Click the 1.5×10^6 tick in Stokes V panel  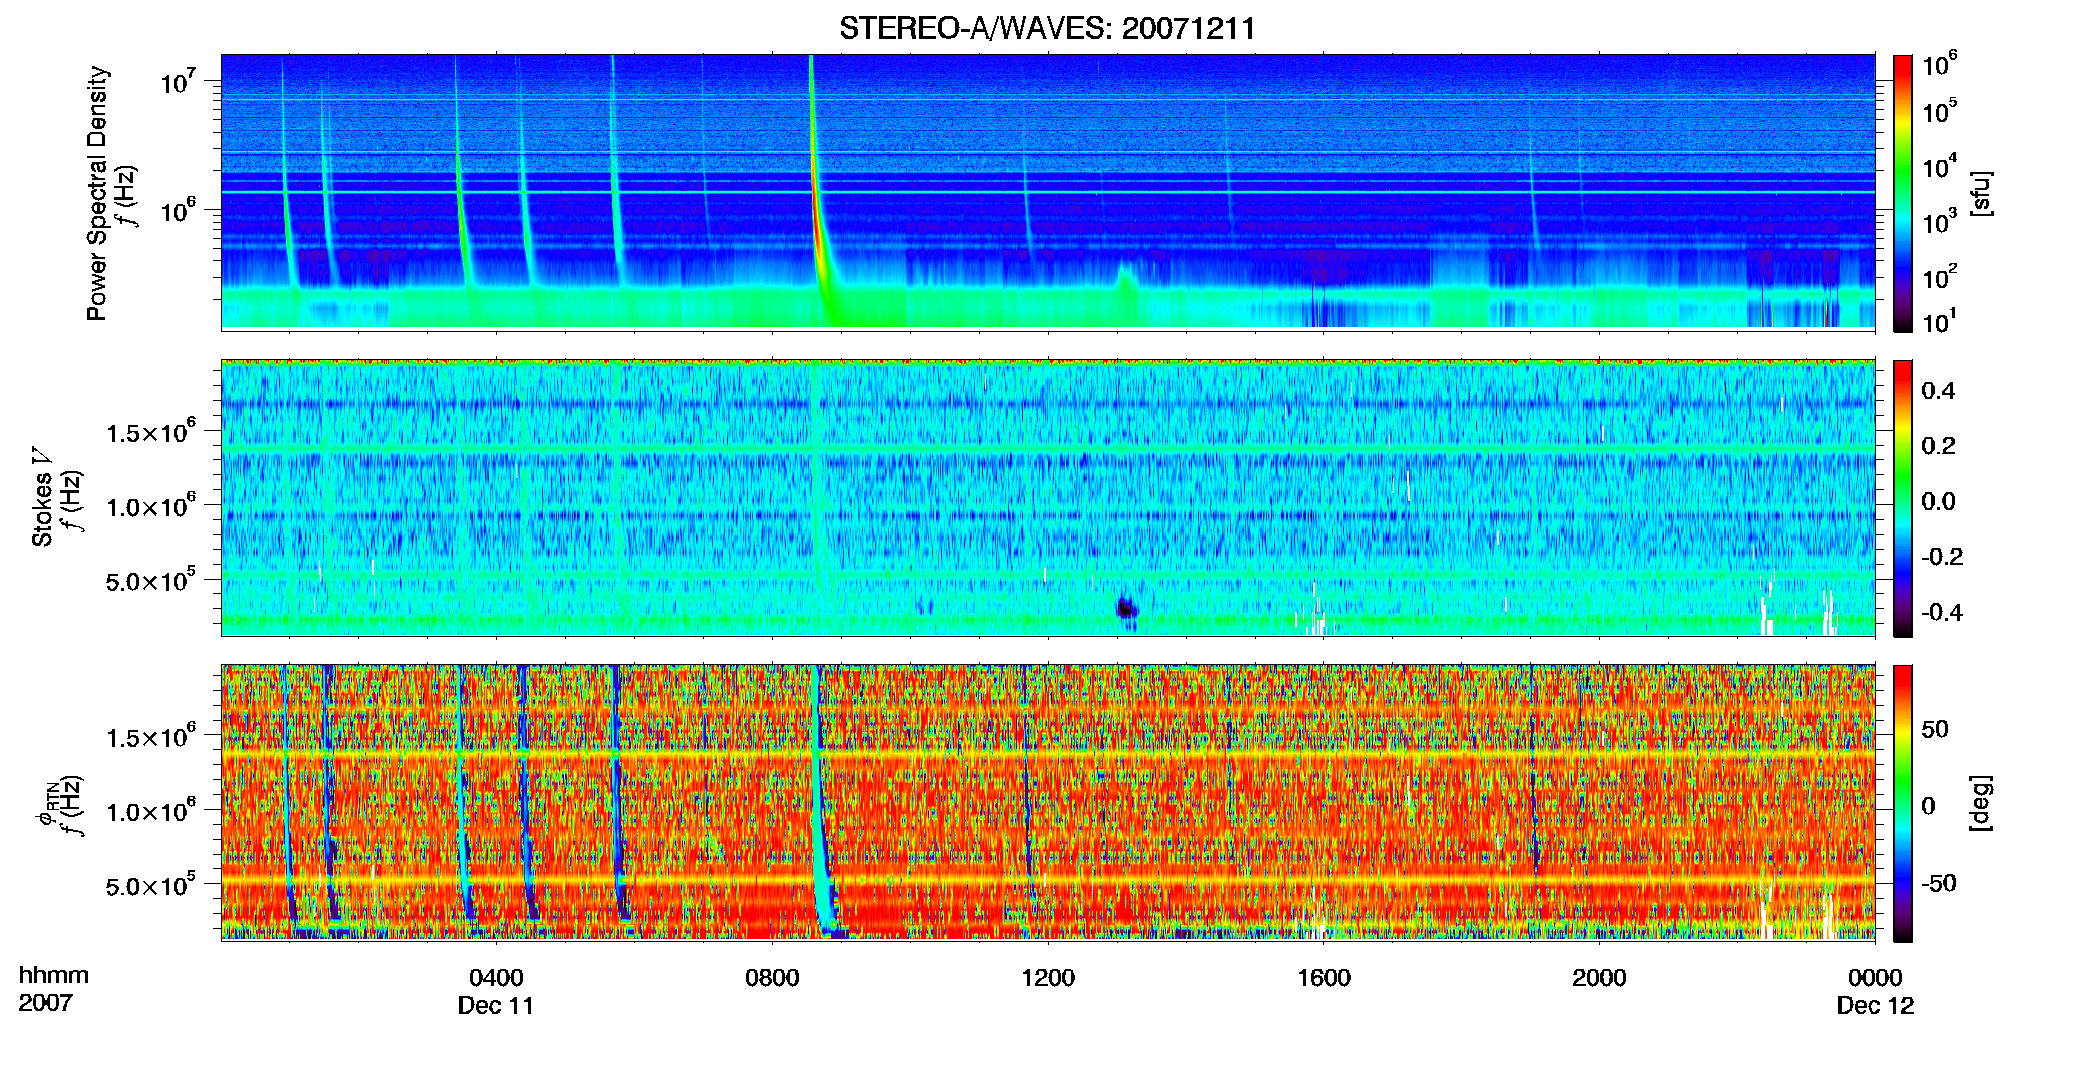(151, 432)
